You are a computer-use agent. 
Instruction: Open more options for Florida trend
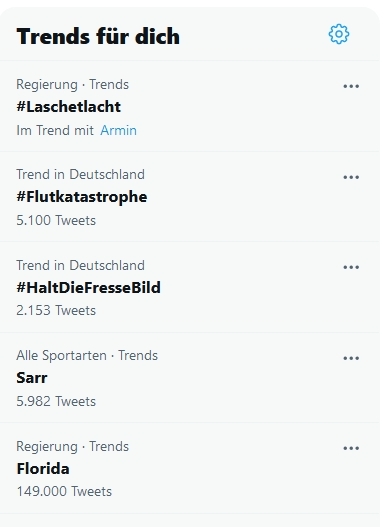pos(351,448)
